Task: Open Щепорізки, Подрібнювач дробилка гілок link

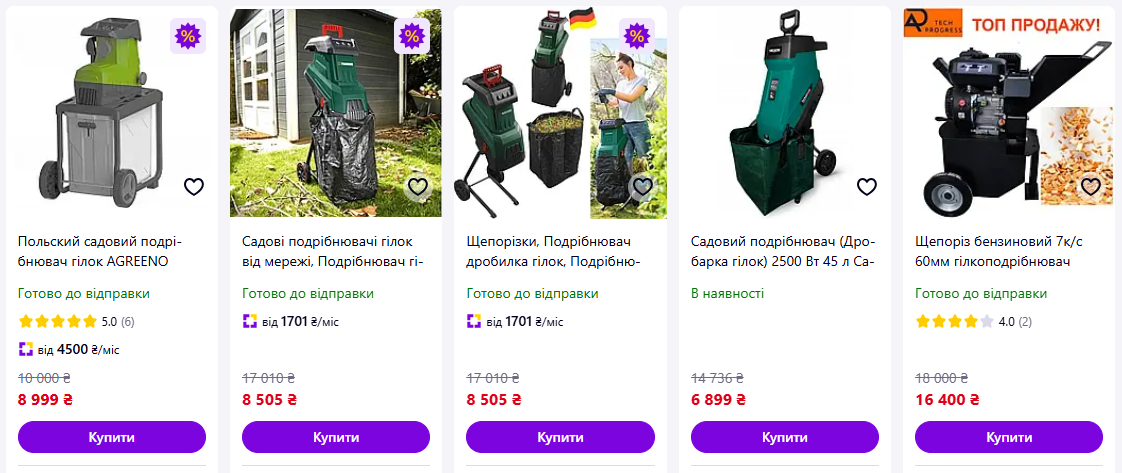Action: (553, 251)
